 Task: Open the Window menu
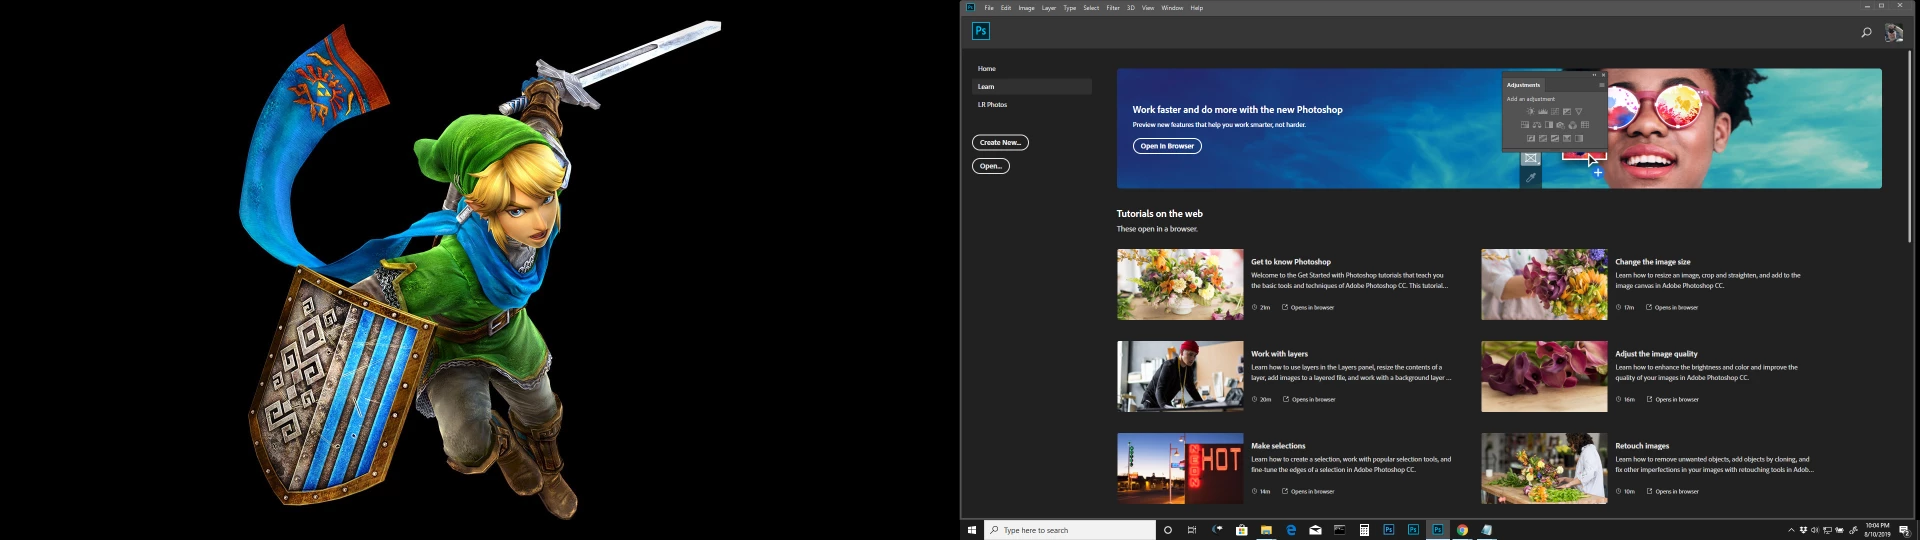click(1172, 8)
